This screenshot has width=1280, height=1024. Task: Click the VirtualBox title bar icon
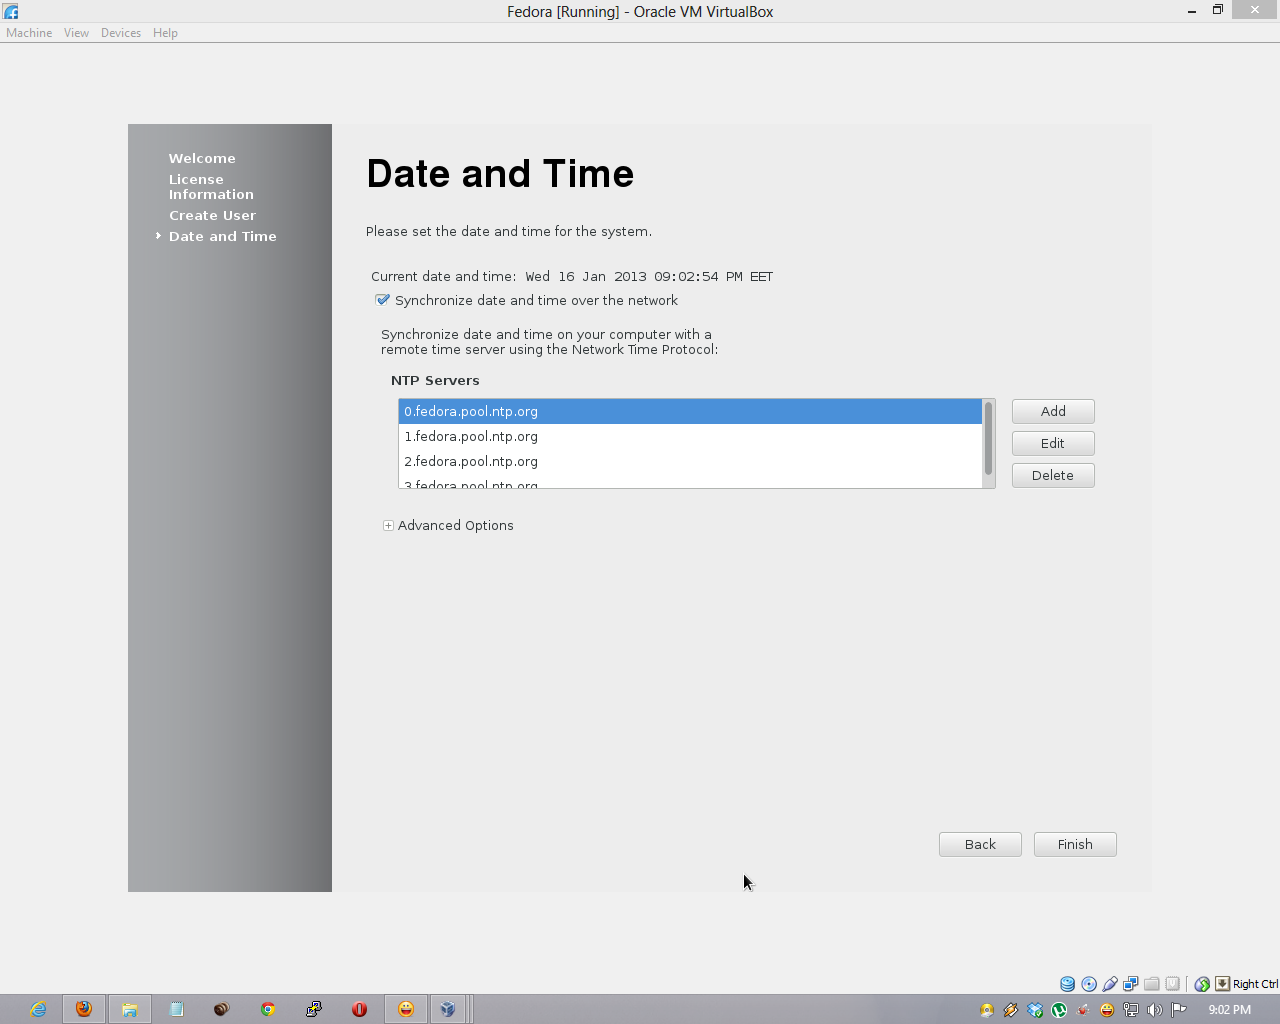pos(11,11)
